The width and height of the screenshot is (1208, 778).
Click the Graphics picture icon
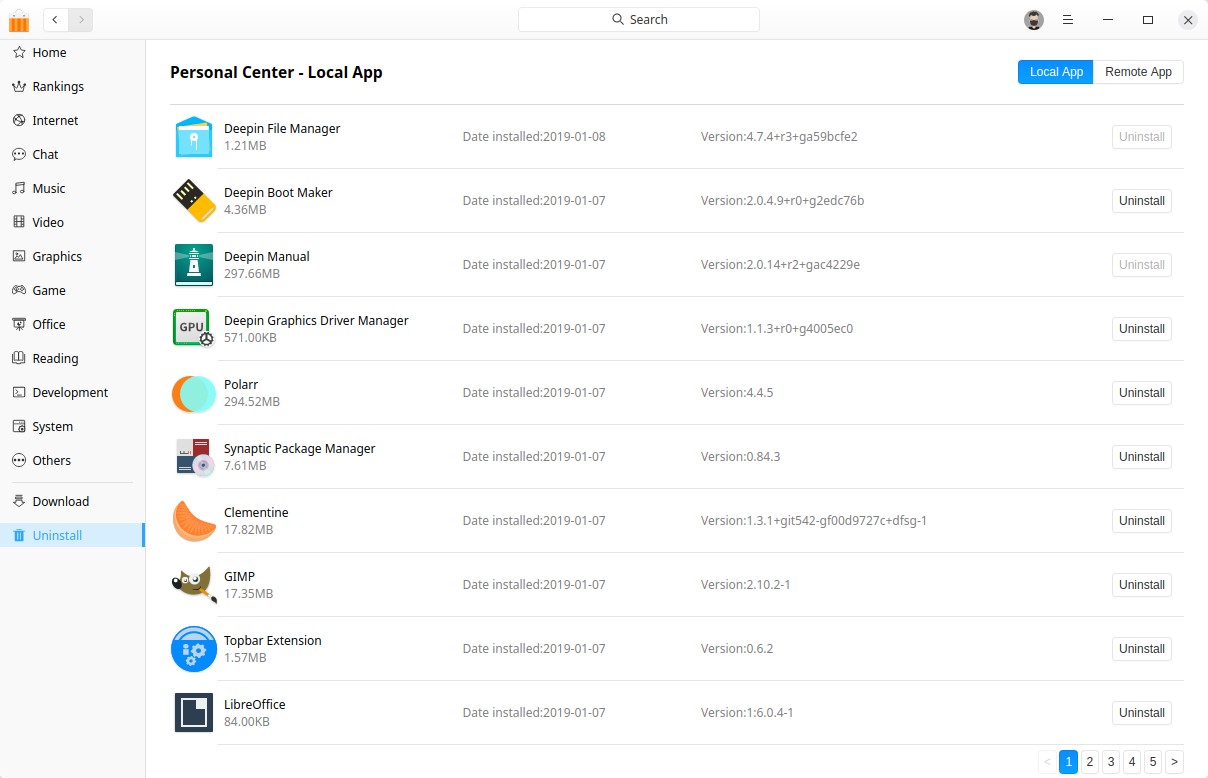pyautogui.click(x=19, y=256)
